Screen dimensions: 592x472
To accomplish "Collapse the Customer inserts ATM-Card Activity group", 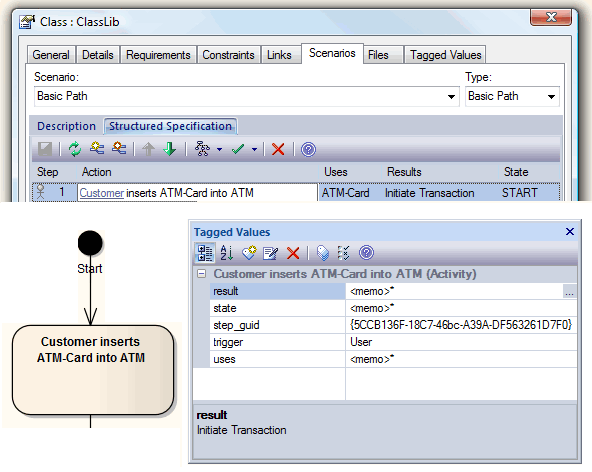I will click(x=202, y=274).
